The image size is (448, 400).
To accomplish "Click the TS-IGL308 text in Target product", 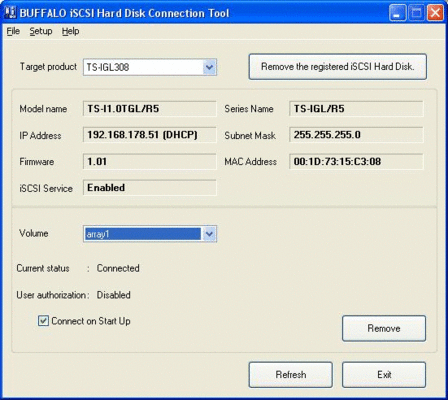I will [108, 67].
